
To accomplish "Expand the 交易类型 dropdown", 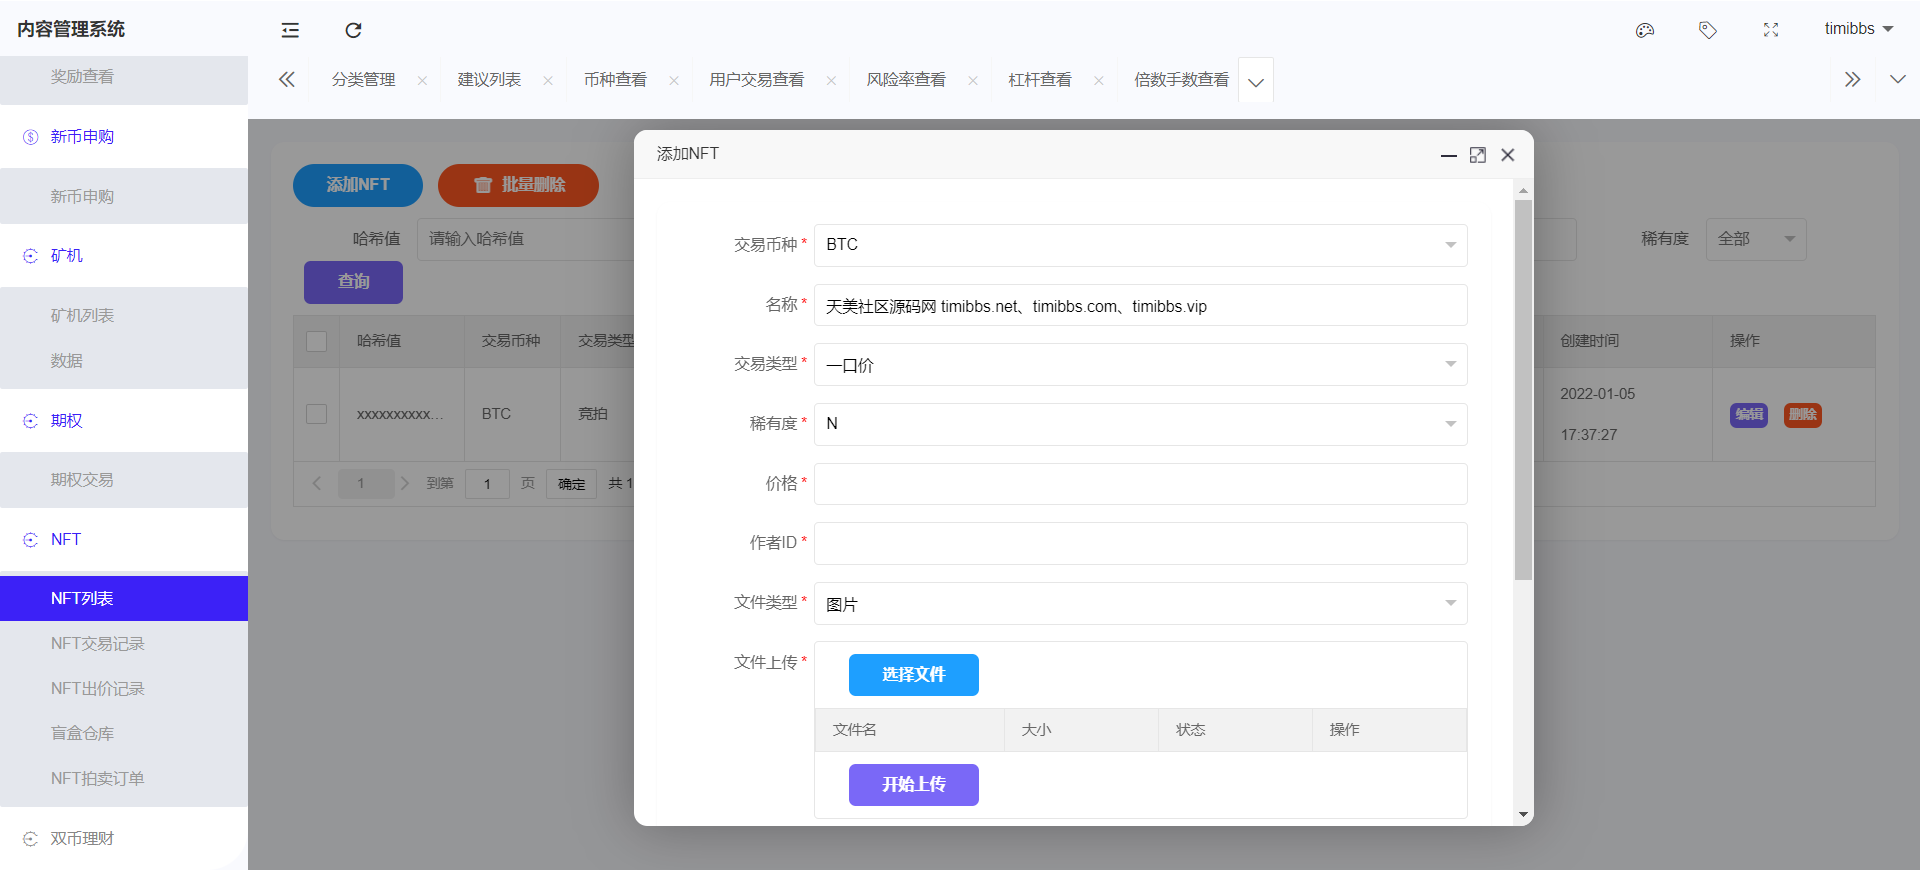I will click(x=1140, y=365).
